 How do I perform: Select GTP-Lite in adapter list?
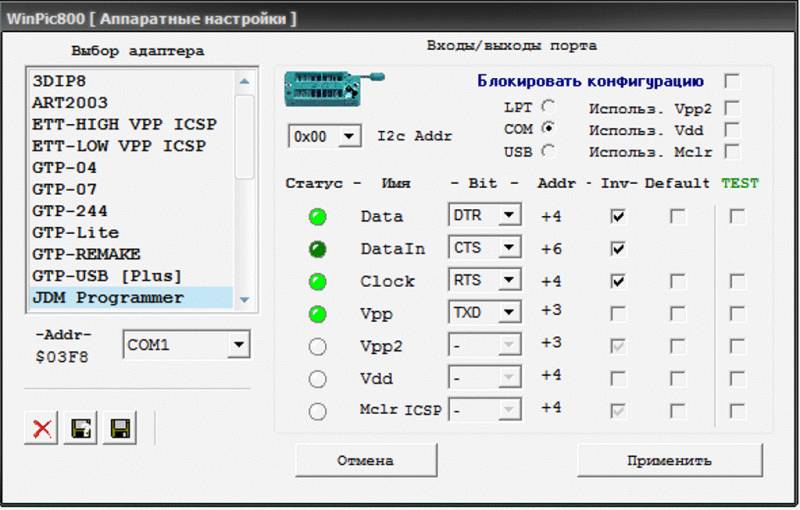click(132, 233)
